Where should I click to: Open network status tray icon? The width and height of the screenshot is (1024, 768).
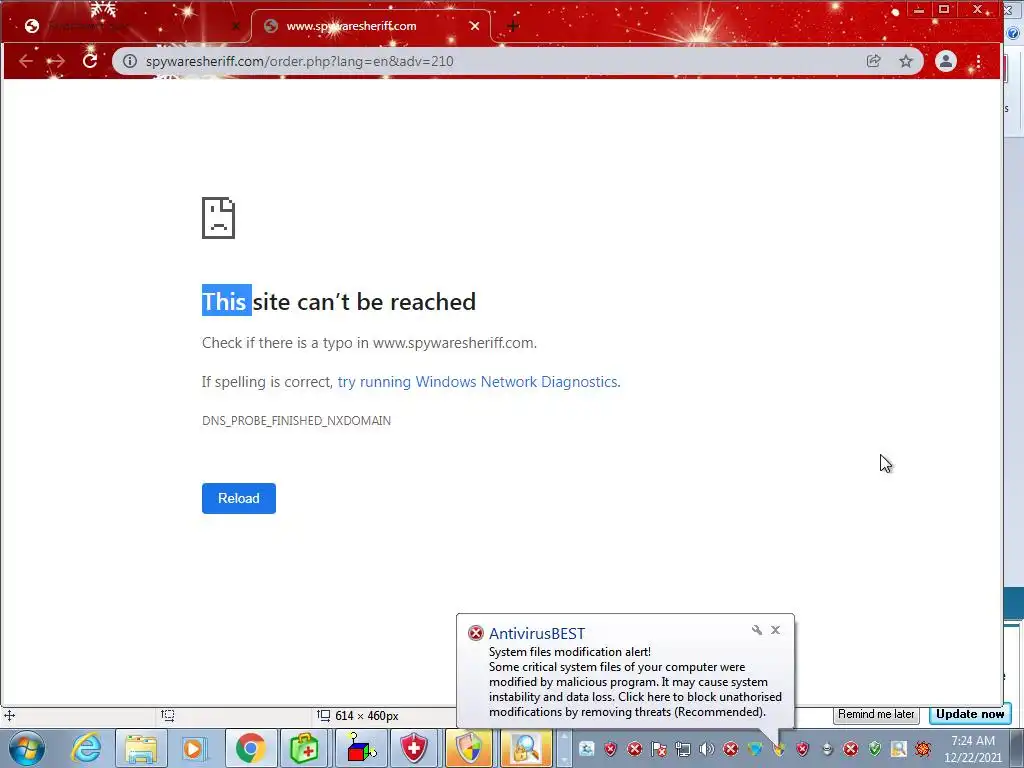(682, 749)
